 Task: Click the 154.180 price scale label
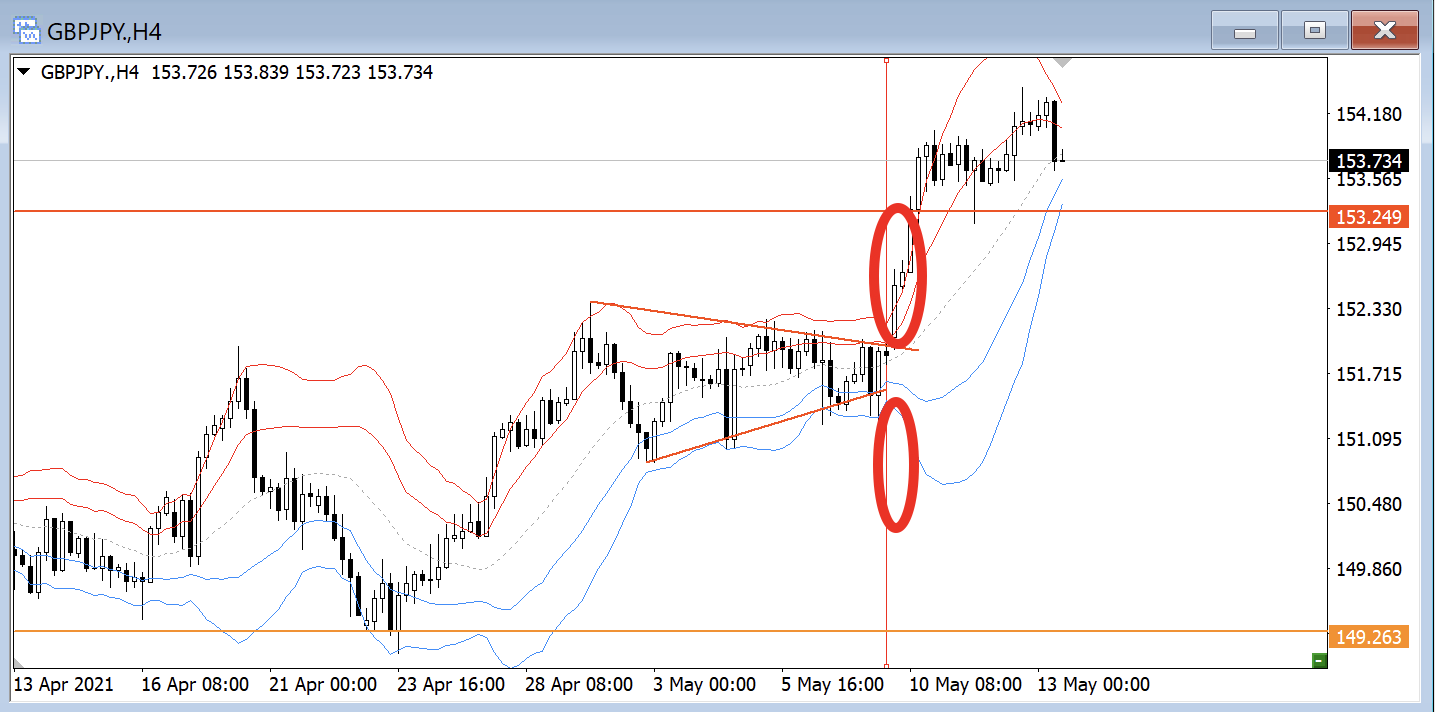tap(1368, 115)
